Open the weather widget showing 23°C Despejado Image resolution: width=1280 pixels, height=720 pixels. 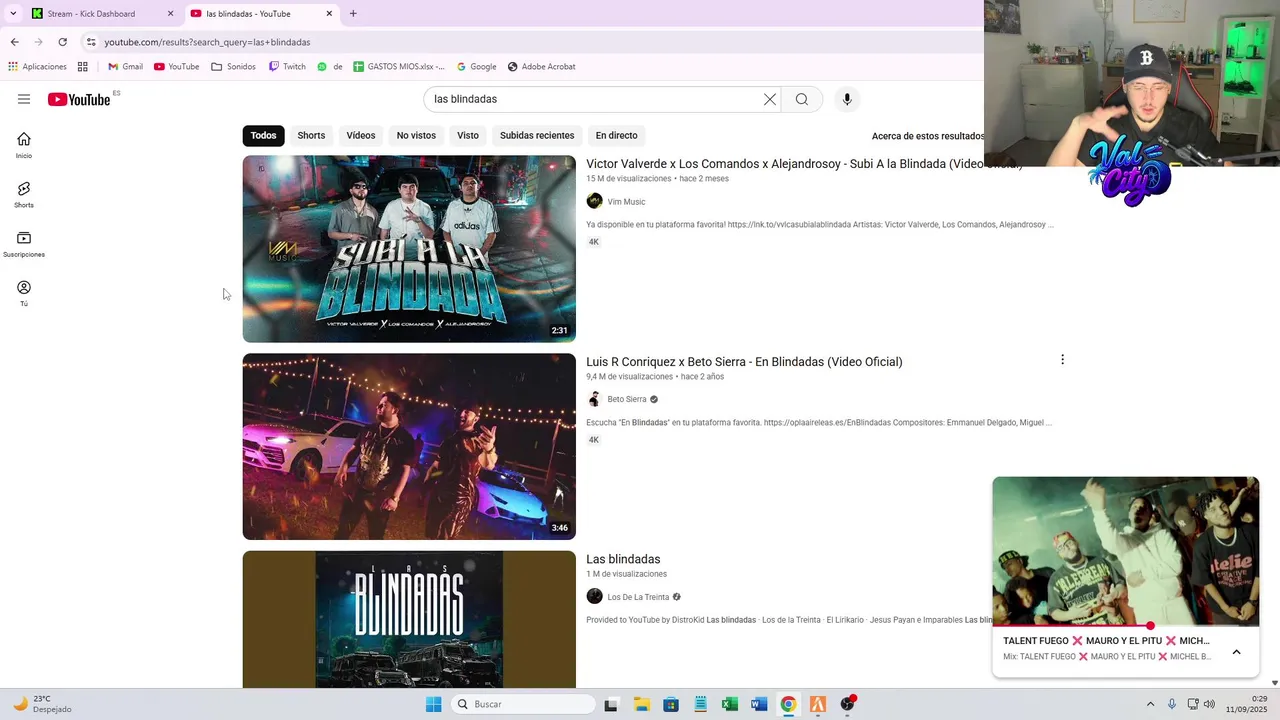[x=40, y=704]
